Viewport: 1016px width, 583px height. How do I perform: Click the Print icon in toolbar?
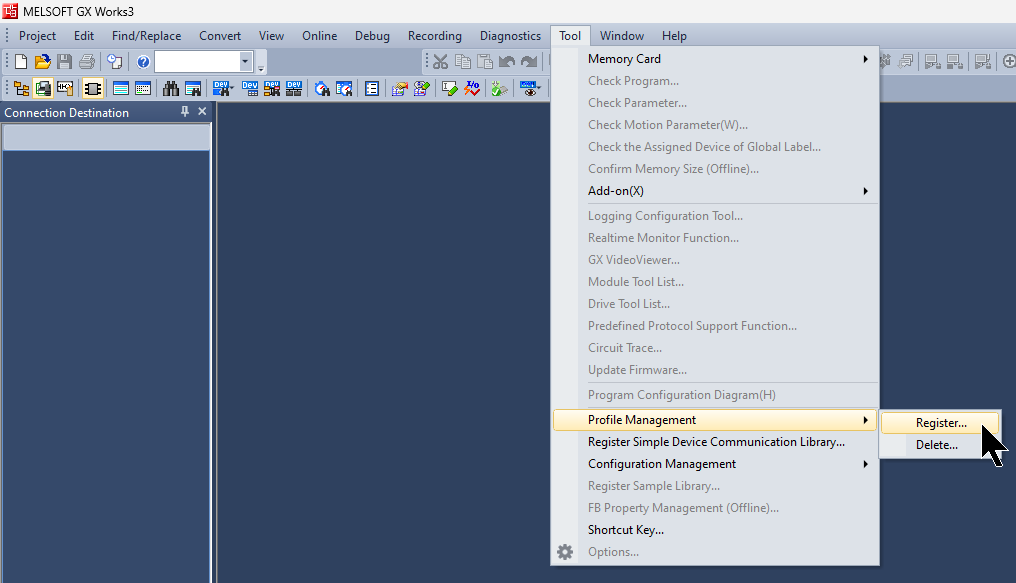click(86, 62)
